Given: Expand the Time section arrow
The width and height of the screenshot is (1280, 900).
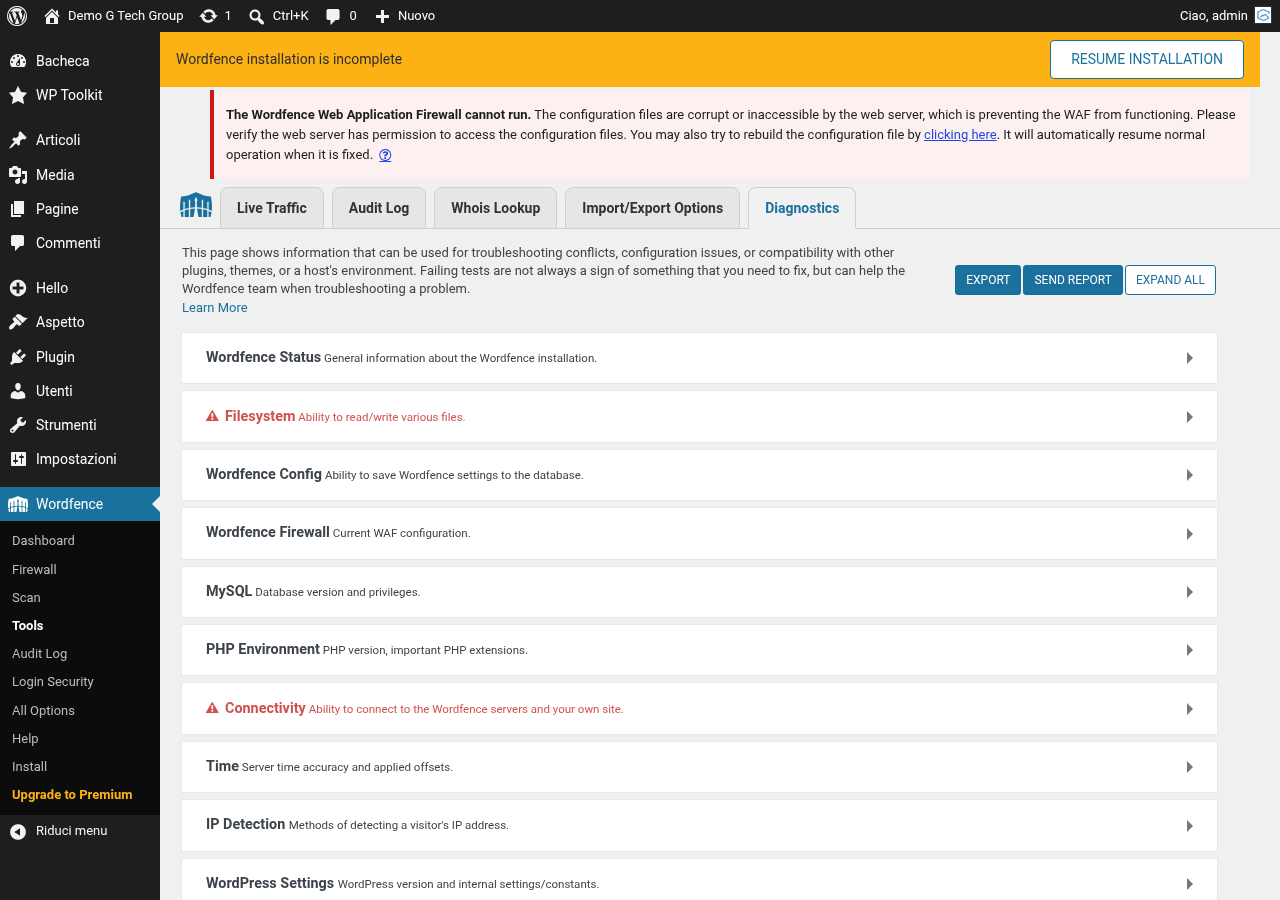Looking at the screenshot, I should pyautogui.click(x=1189, y=767).
